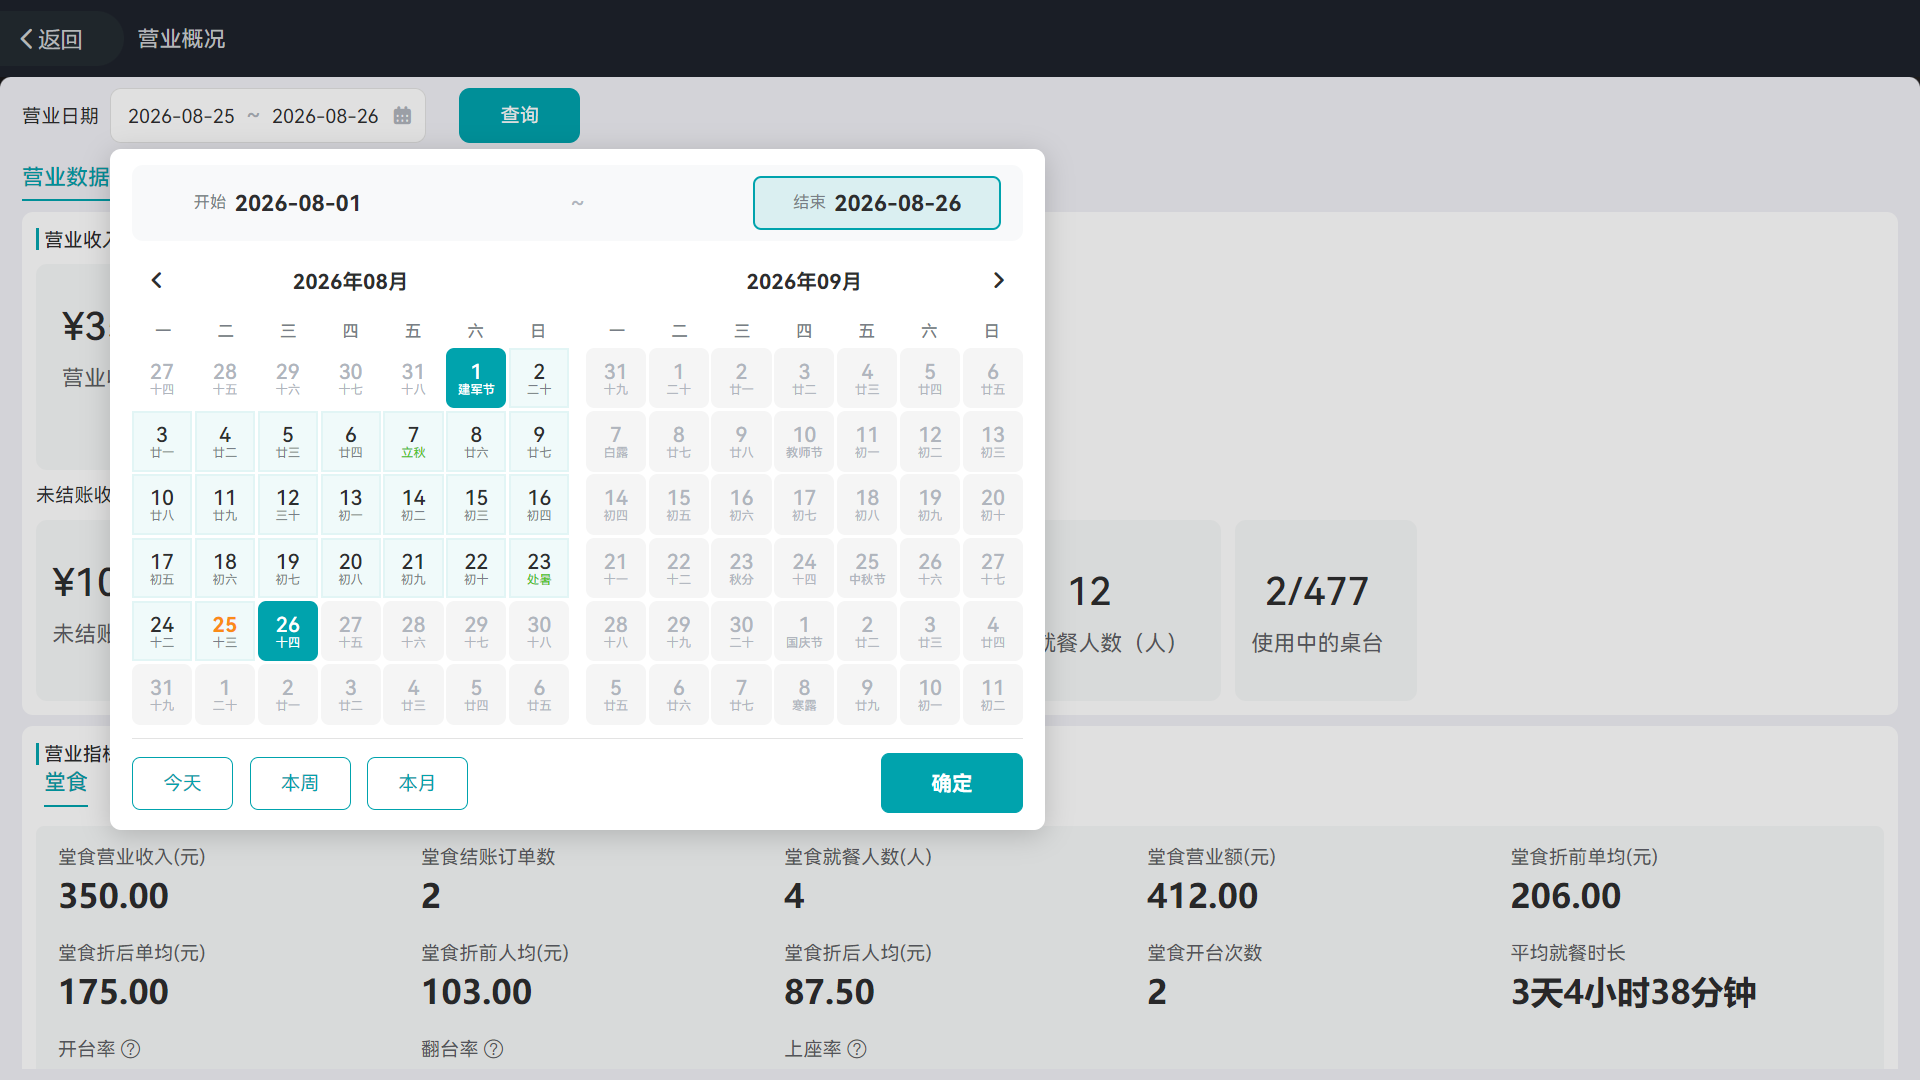The image size is (1920, 1080).
Task: Pick the 本月 shortcut
Action: [x=417, y=783]
